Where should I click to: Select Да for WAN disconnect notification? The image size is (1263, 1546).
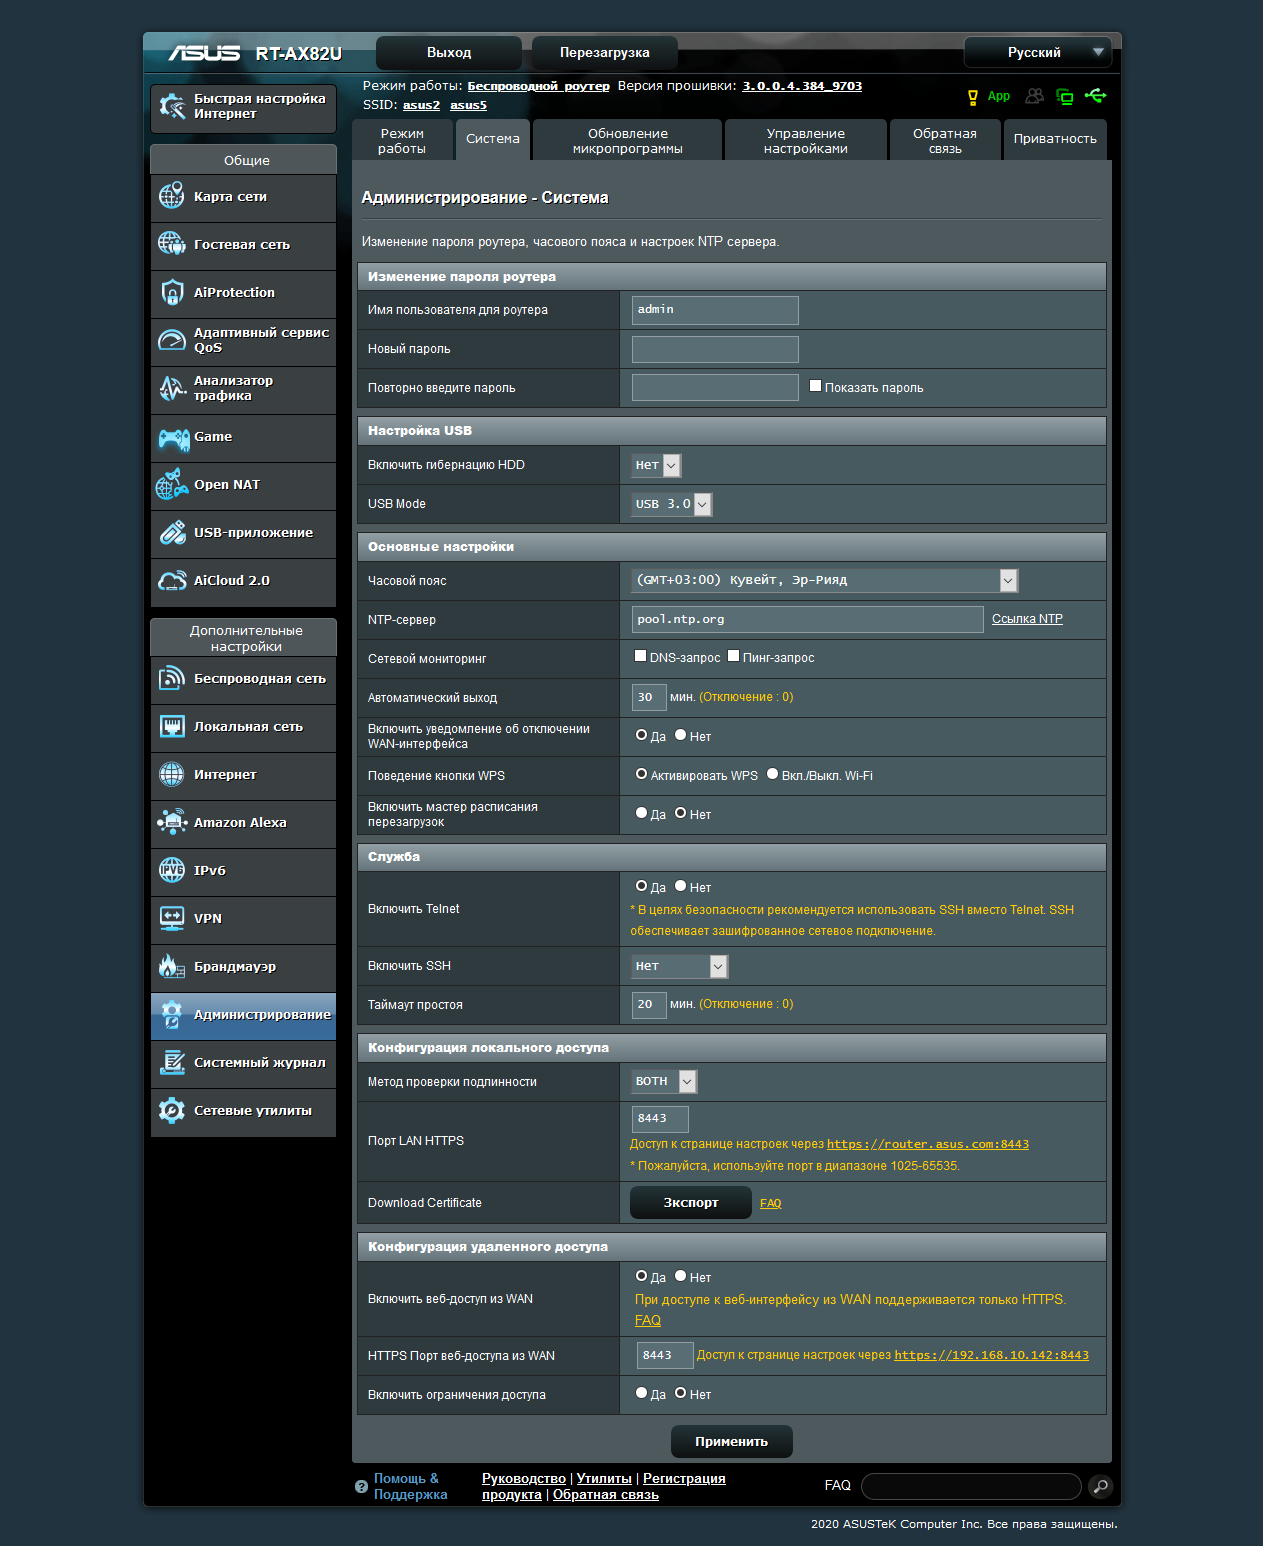[641, 735]
